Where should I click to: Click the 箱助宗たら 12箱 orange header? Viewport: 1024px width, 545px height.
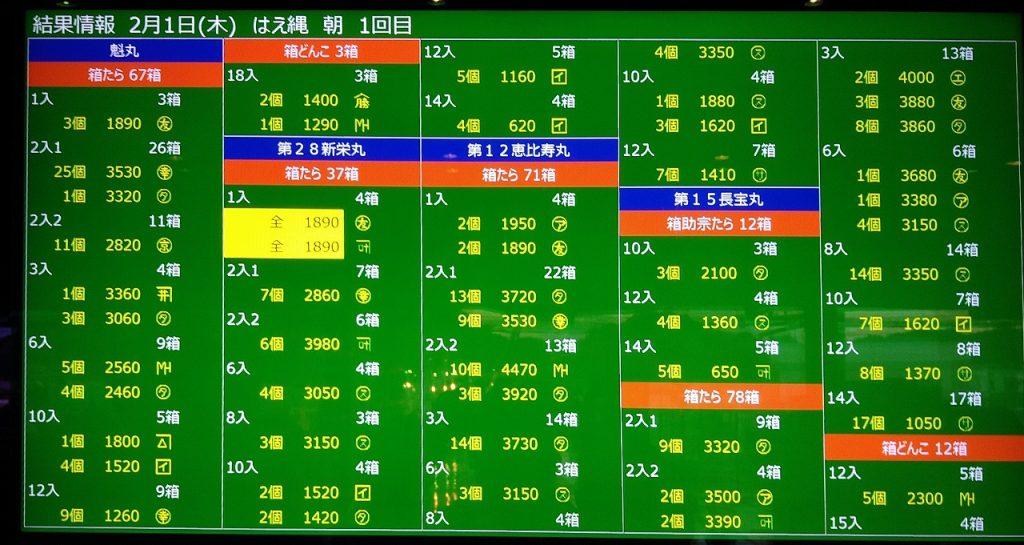click(x=718, y=224)
